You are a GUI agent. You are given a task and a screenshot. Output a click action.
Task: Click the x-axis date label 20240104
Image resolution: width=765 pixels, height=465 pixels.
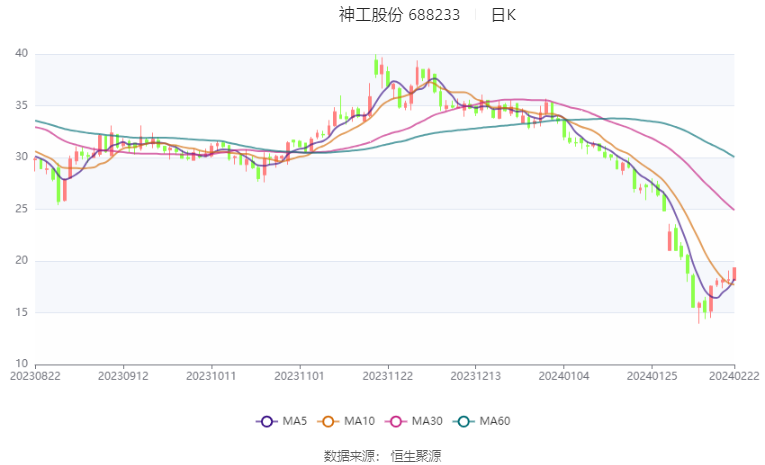[564, 376]
